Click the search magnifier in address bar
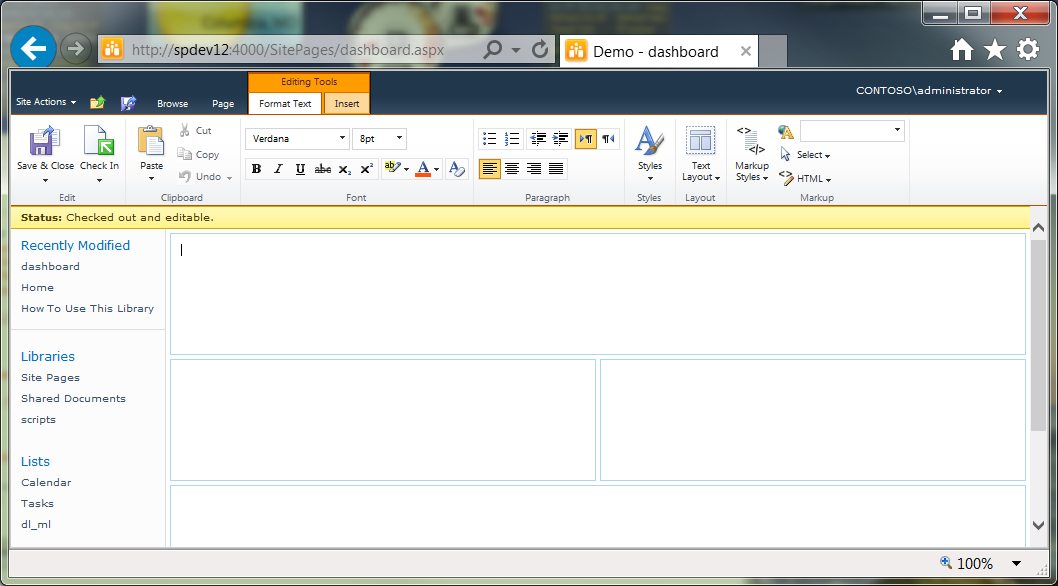This screenshot has width=1058, height=586. pyautogui.click(x=493, y=49)
